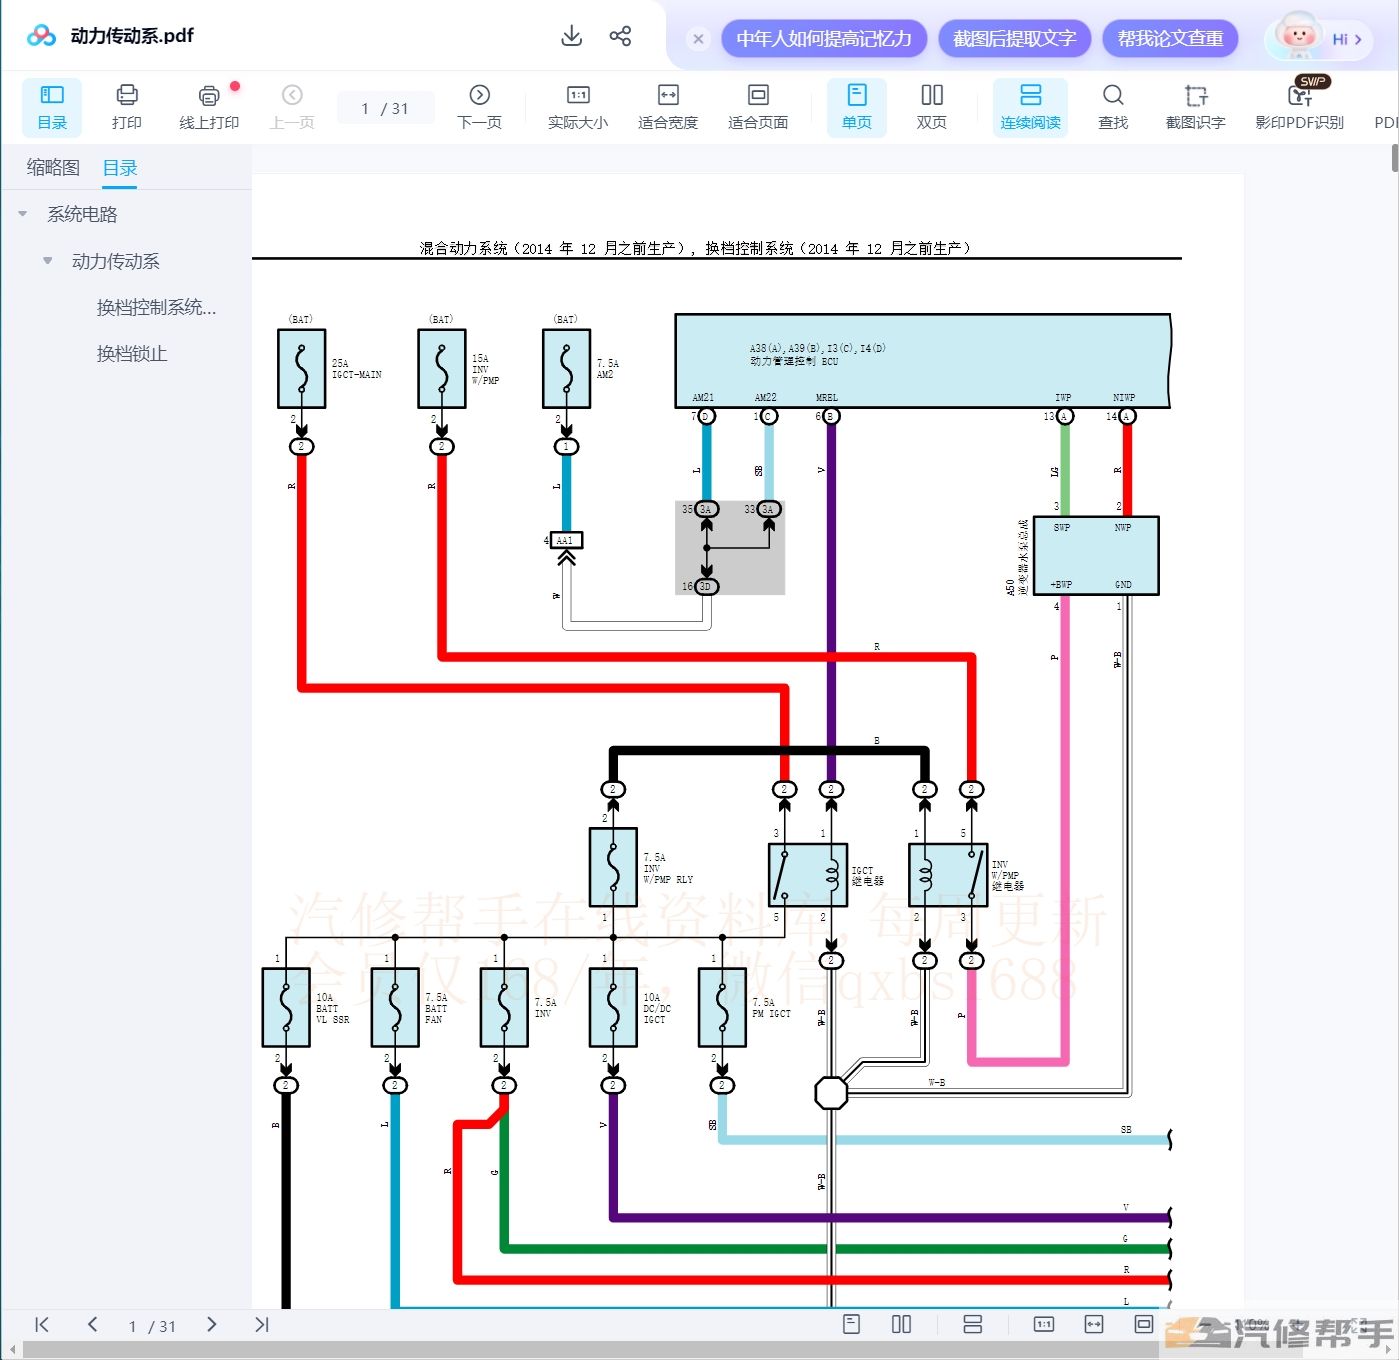Click the 截图后提取文字 suggestion button
Image resolution: width=1399 pixels, height=1360 pixels.
(1014, 38)
